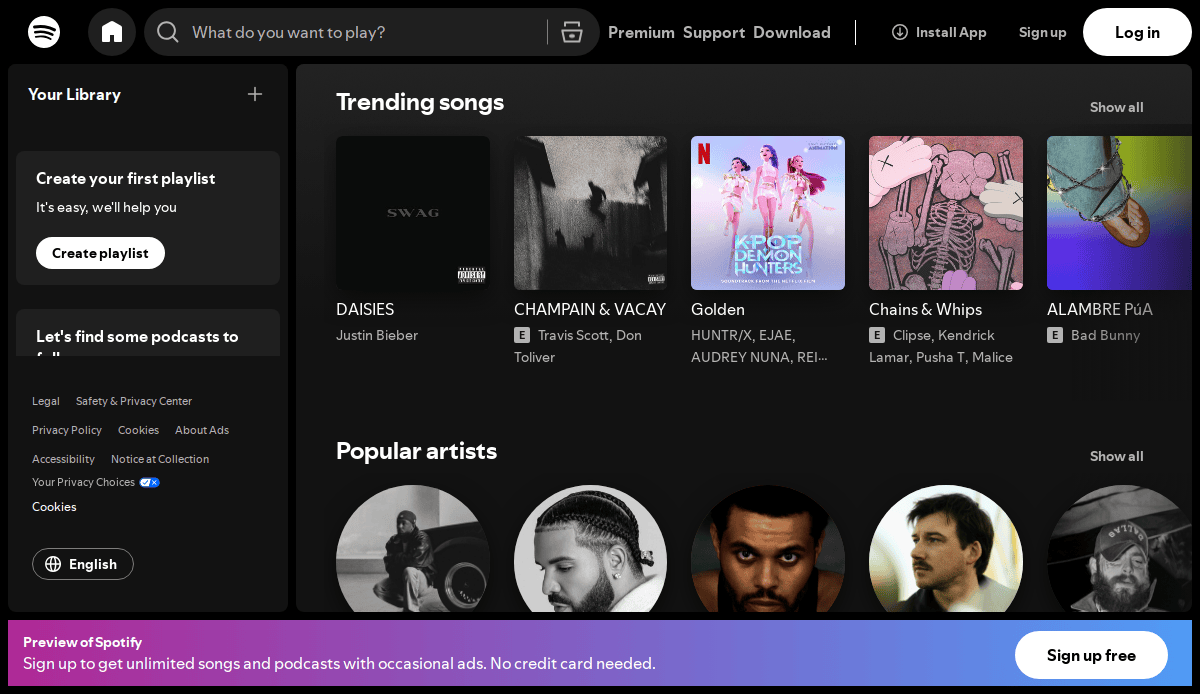The image size is (1200, 694).
Task: Click ALAMBRE PúA song title
Action: coord(1100,309)
